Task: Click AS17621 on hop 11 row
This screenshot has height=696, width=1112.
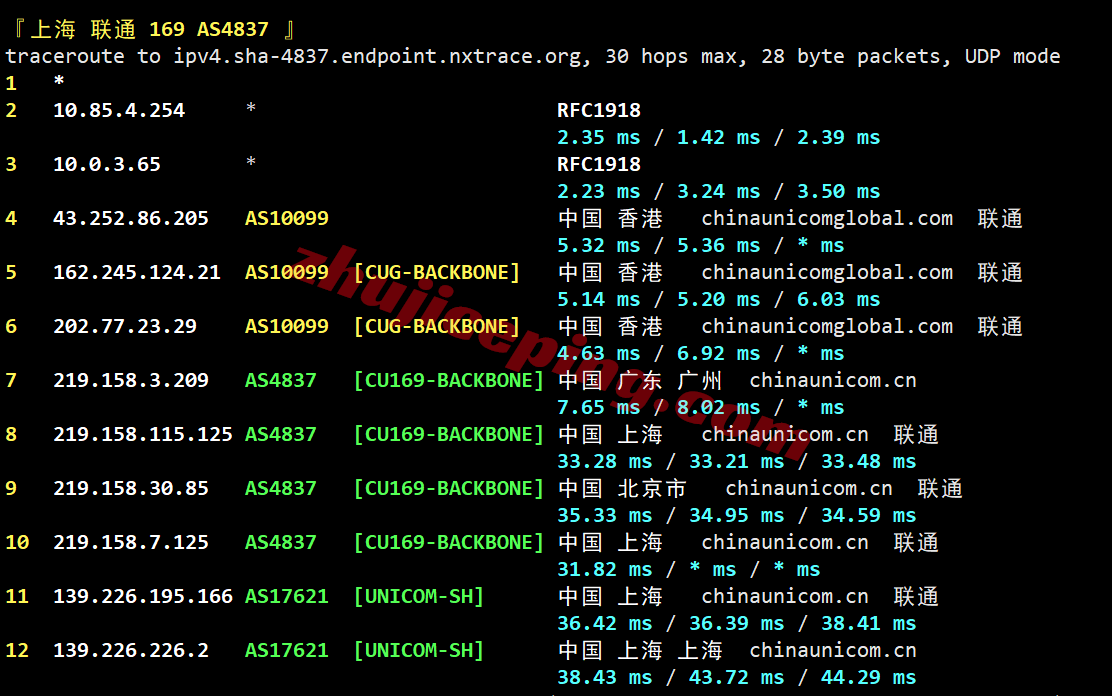Action: pyautogui.click(x=287, y=596)
